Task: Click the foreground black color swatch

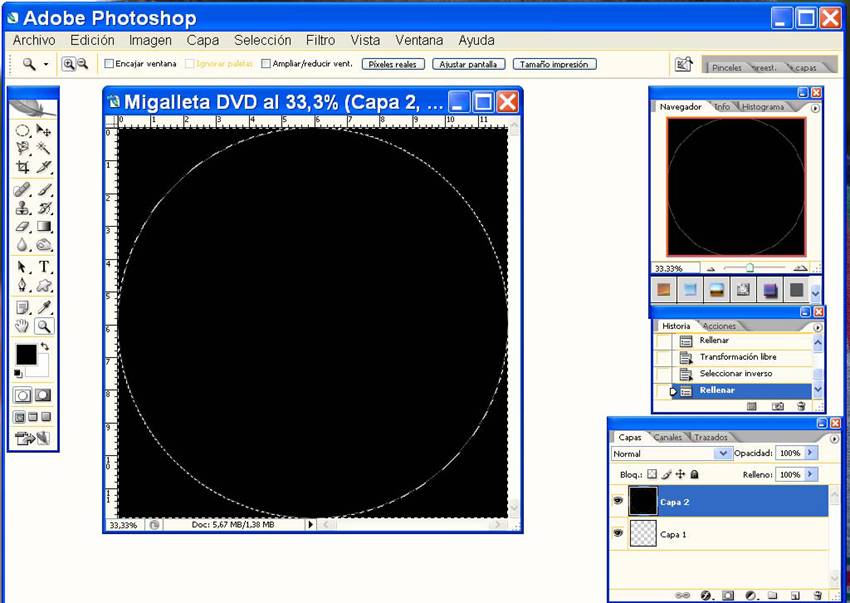Action: click(x=26, y=355)
